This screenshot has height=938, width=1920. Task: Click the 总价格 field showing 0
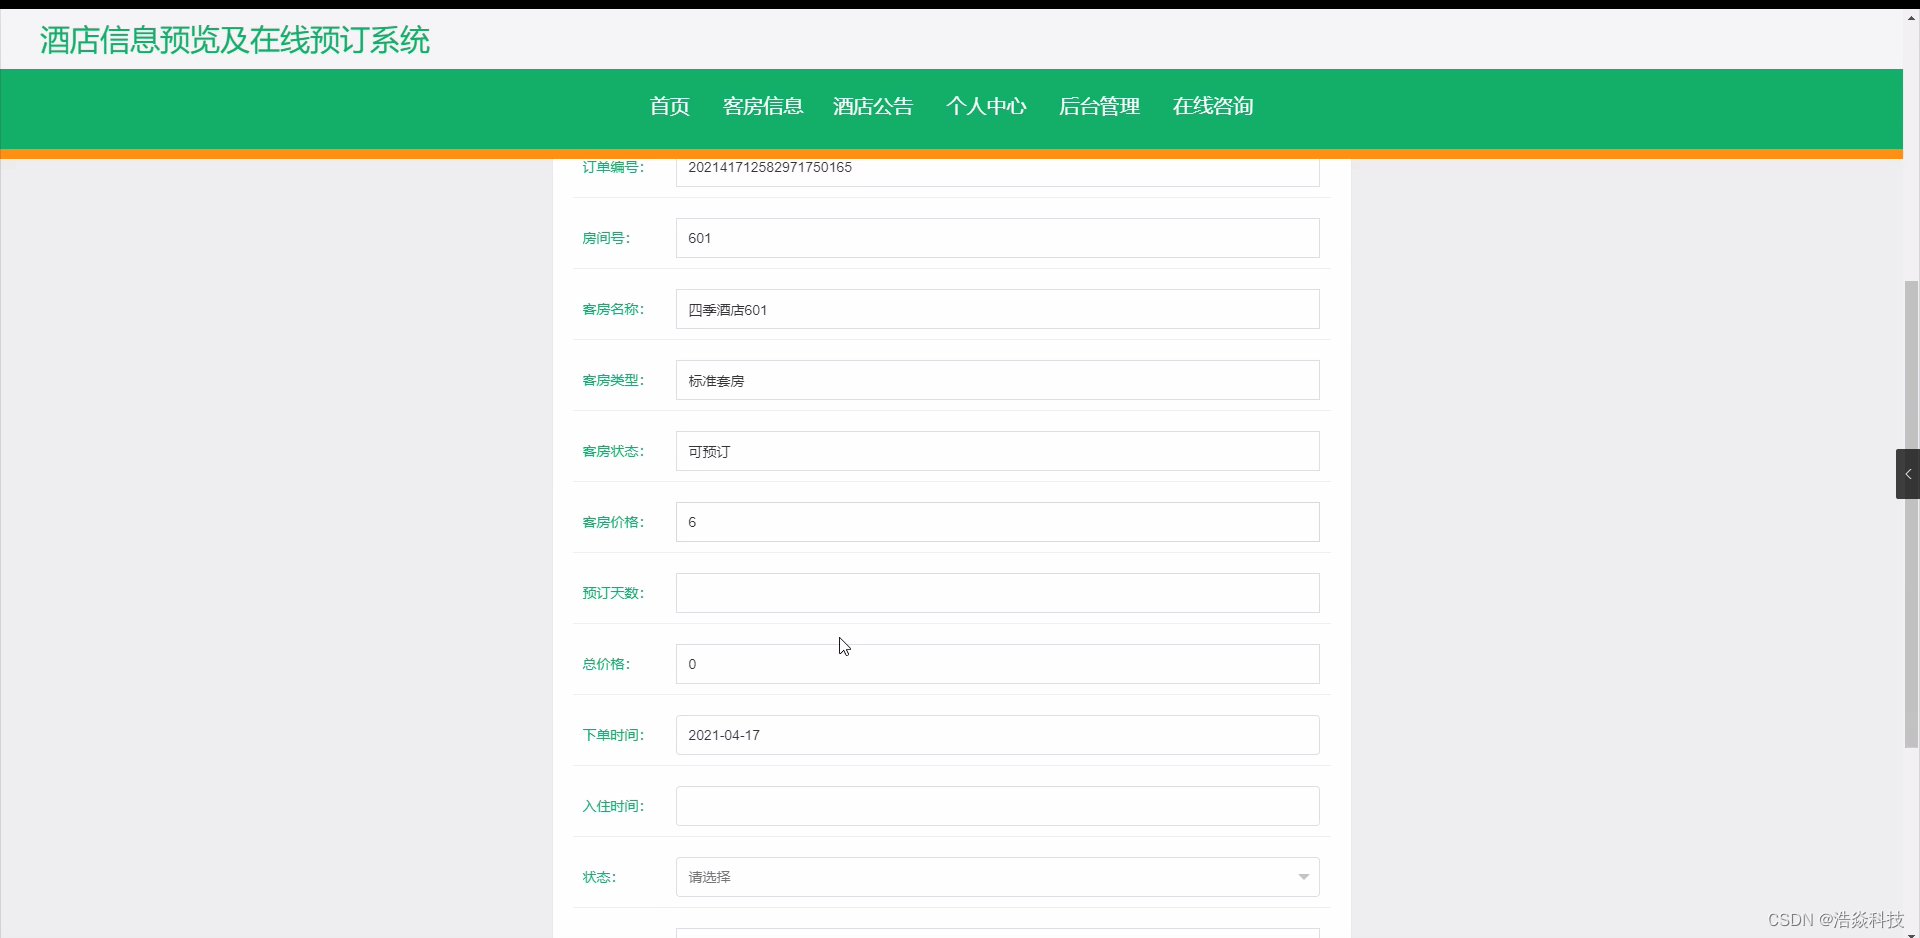click(997, 663)
